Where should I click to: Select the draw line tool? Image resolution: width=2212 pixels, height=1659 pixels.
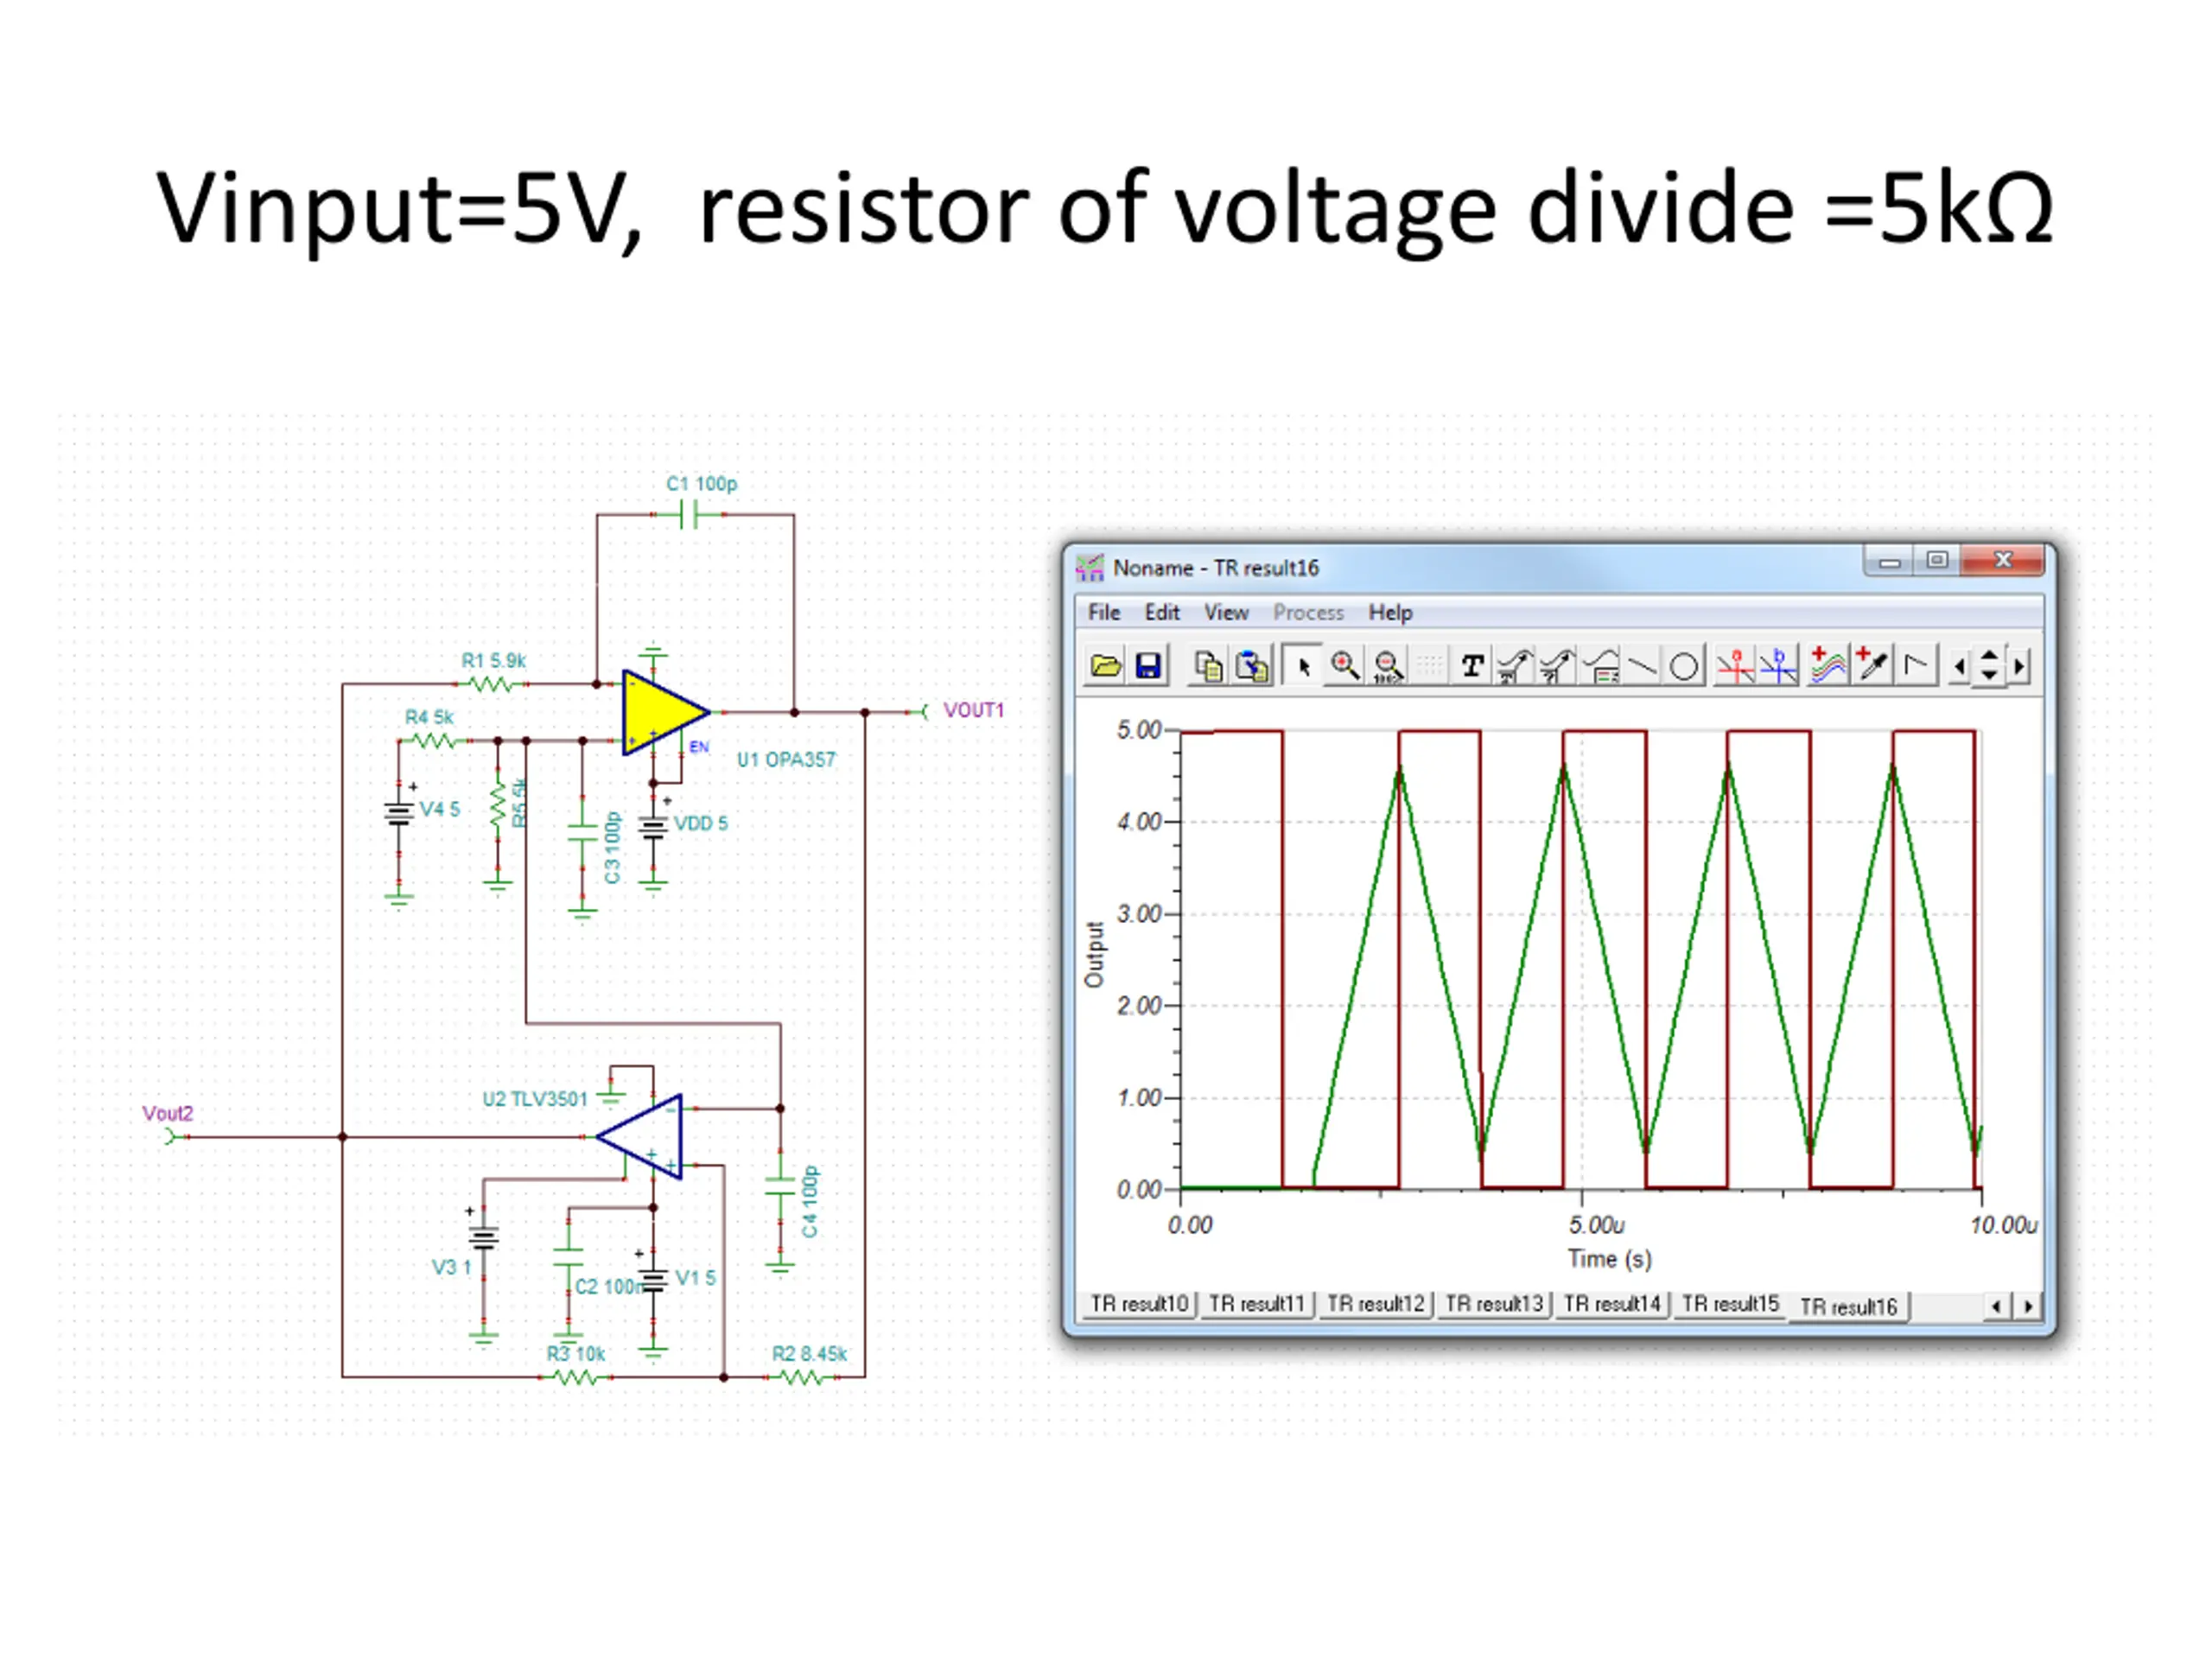click(x=1642, y=666)
